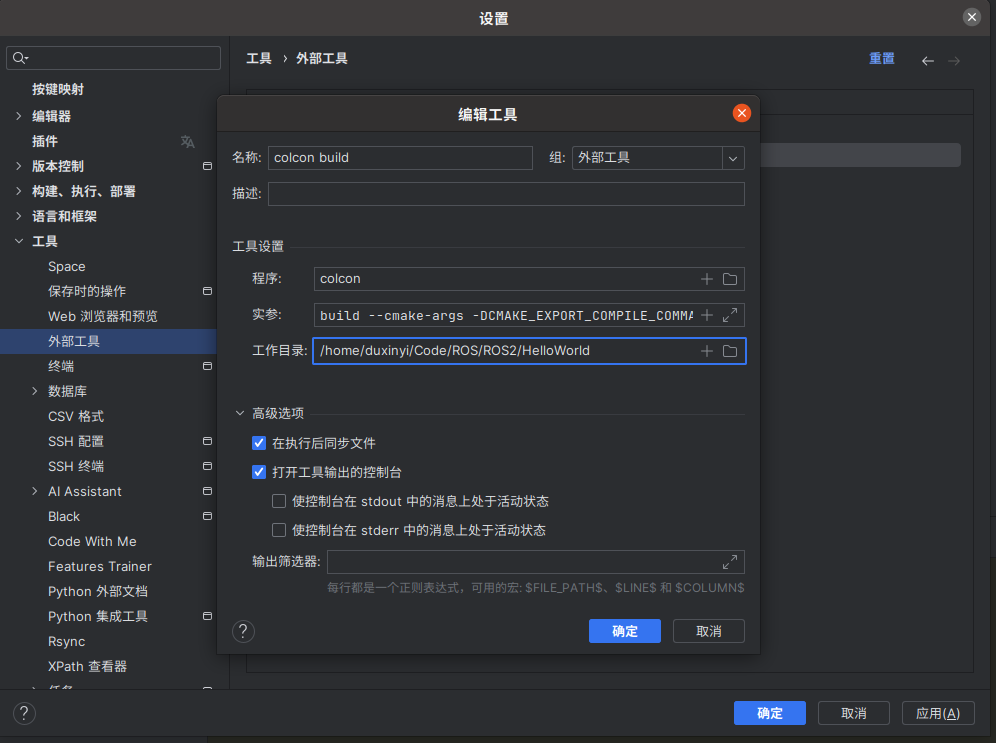This screenshot has width=996, height=743.
Task: Insert macro in the 实参 arguments field
Action: click(x=706, y=315)
